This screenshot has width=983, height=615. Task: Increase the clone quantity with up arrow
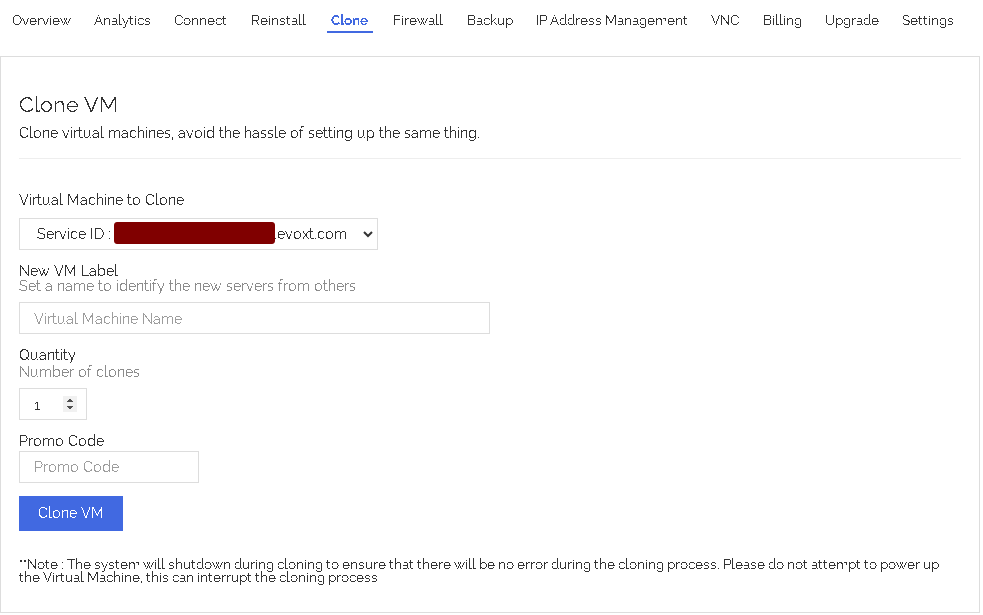coord(70,400)
